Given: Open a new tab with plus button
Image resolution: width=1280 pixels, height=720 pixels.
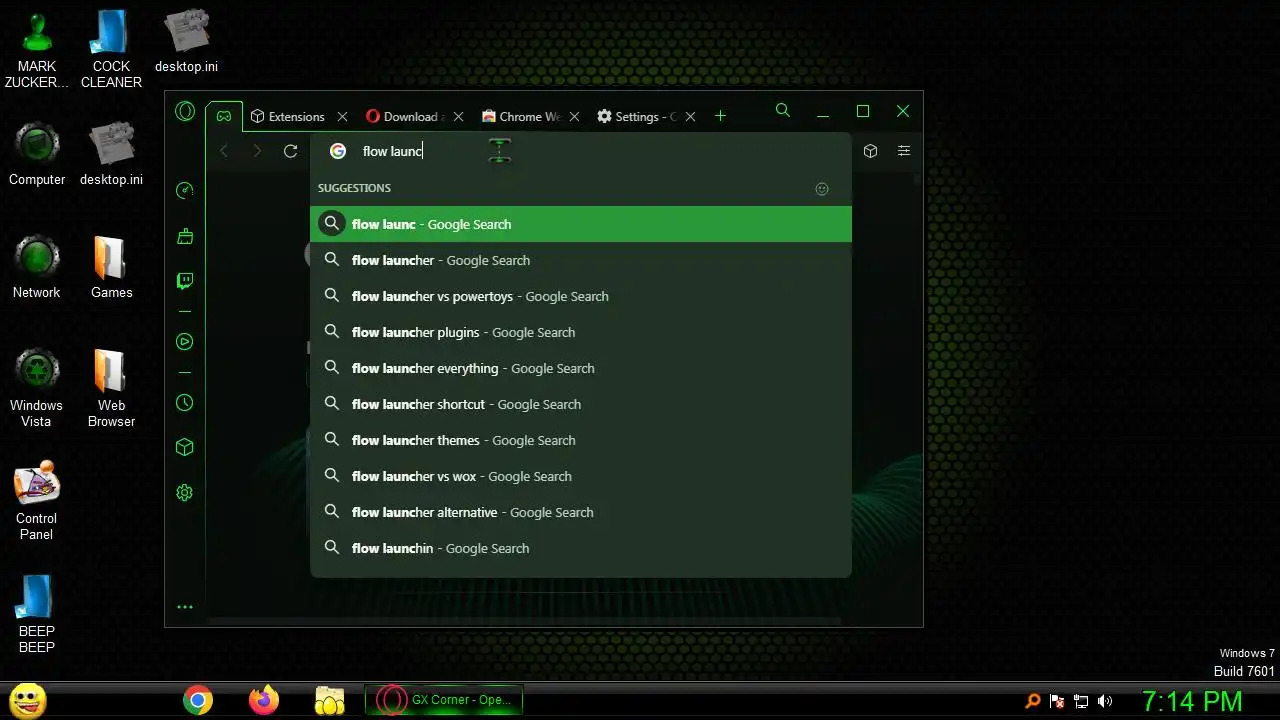Looking at the screenshot, I should [x=720, y=116].
